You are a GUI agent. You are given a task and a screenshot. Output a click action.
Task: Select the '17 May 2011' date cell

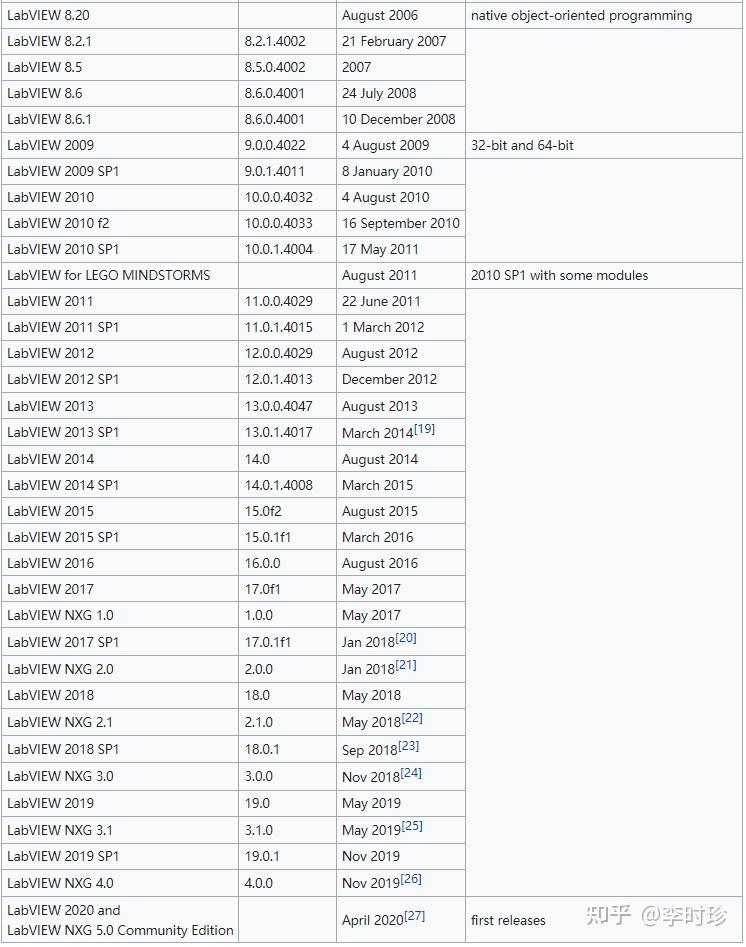pyautogui.click(x=400, y=249)
